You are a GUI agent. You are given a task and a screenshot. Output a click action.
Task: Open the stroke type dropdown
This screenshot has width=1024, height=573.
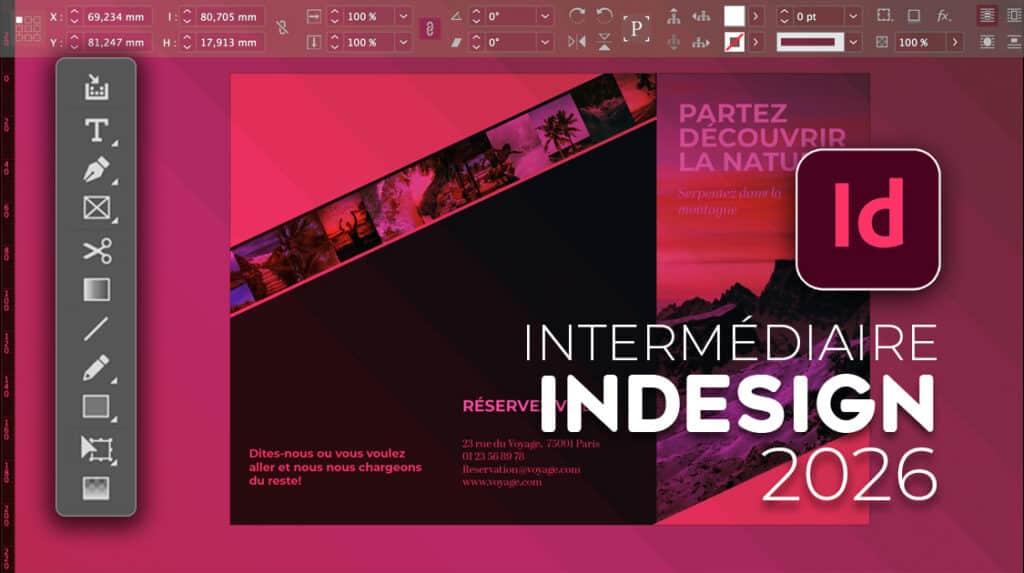click(853, 42)
